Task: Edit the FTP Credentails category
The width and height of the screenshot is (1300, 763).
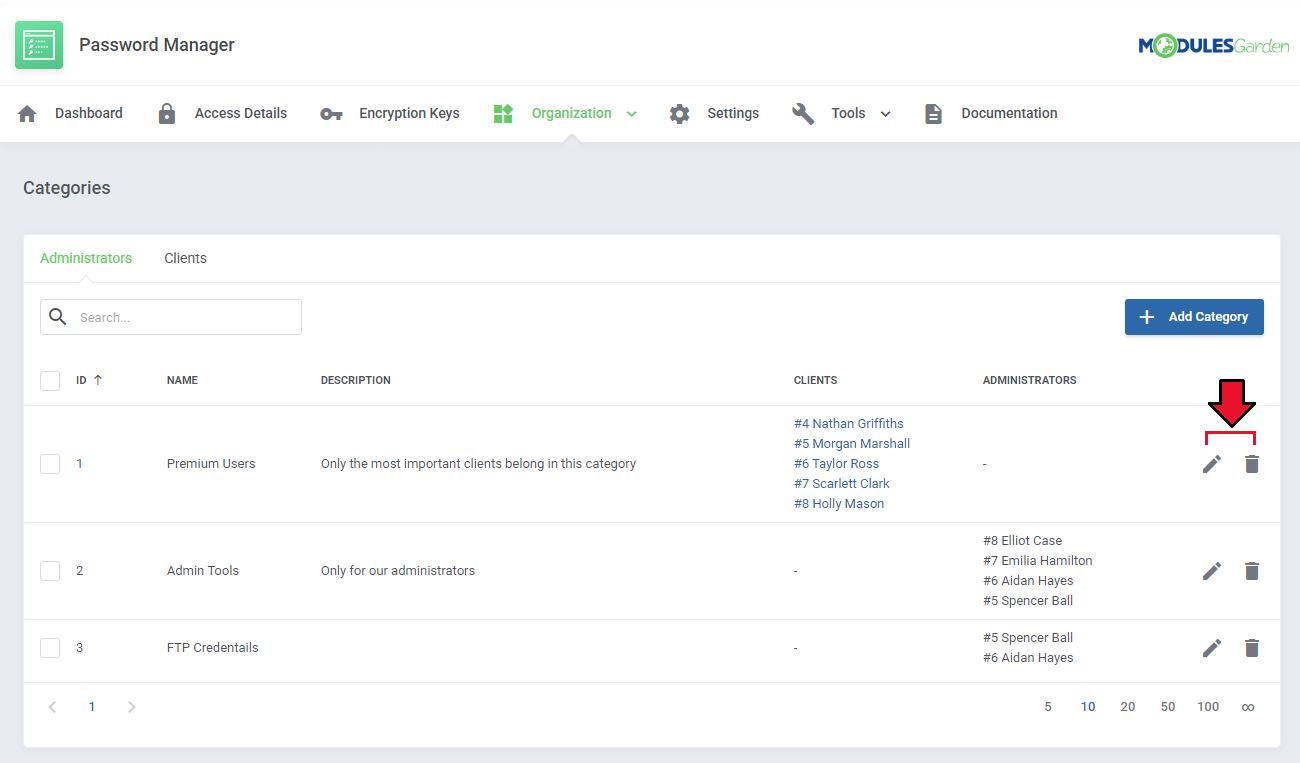Action: [x=1212, y=648]
